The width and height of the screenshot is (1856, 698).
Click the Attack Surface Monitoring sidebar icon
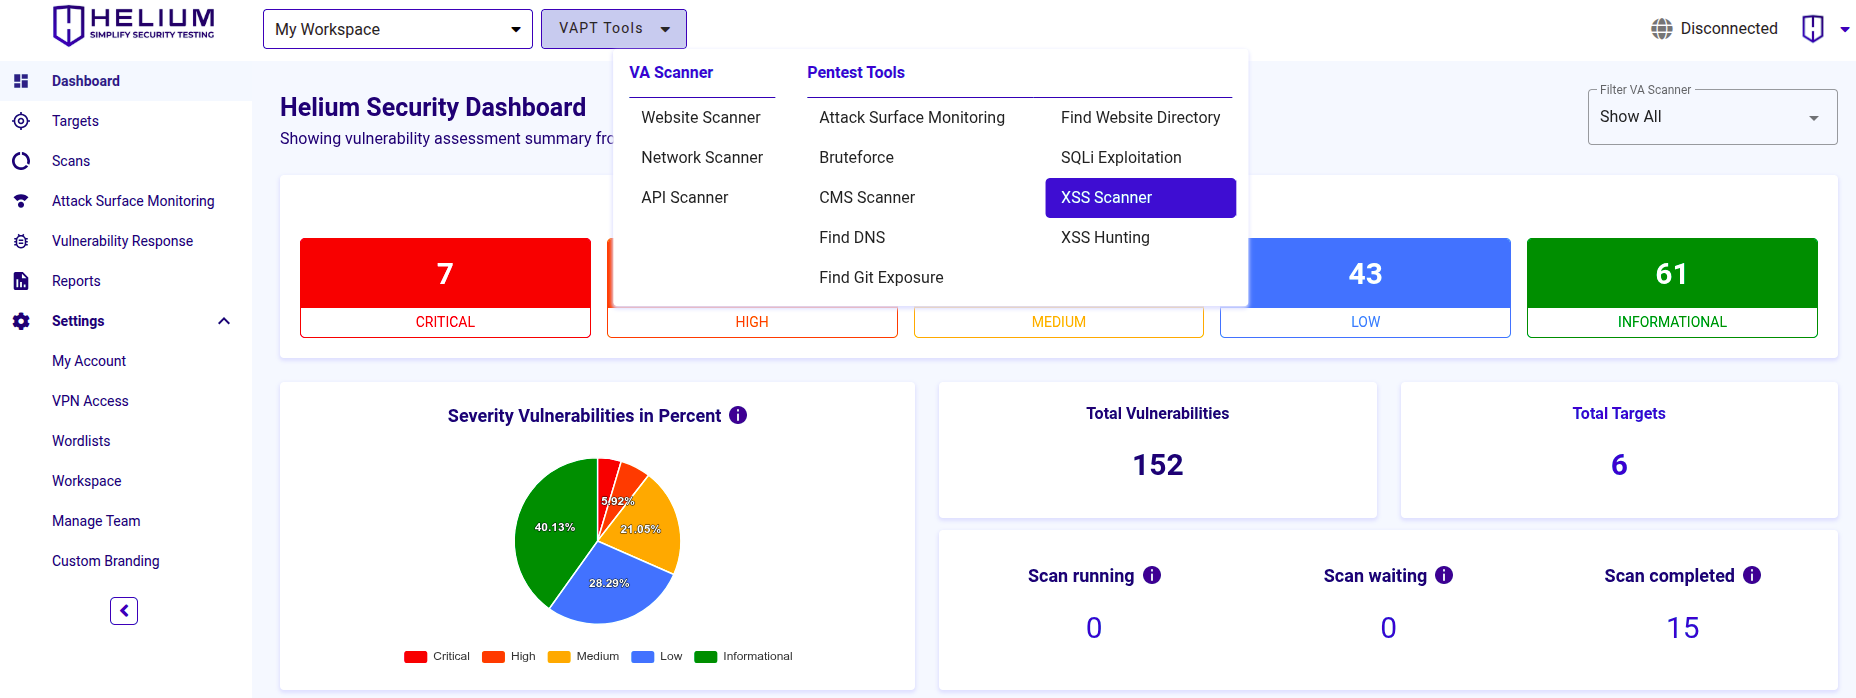21,201
